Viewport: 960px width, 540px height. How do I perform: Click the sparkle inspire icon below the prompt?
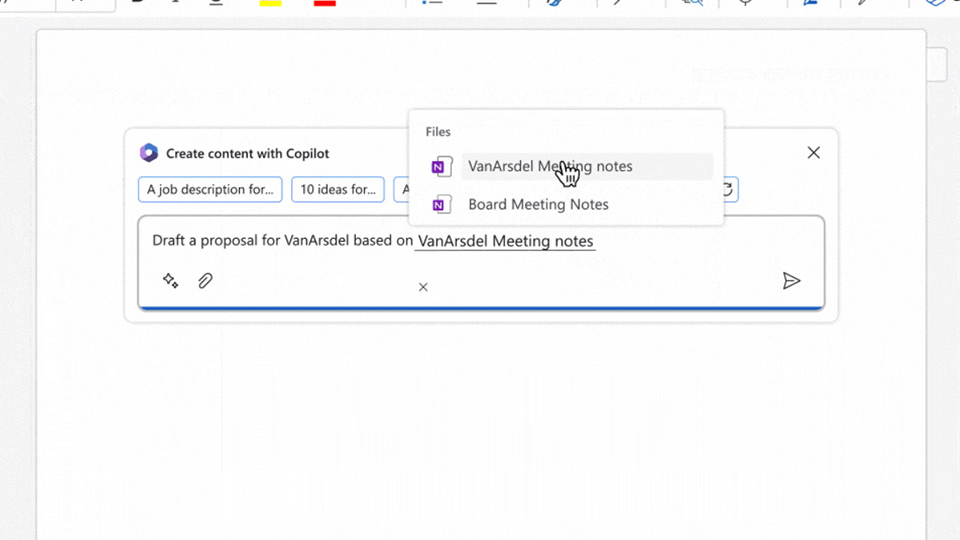click(x=171, y=281)
